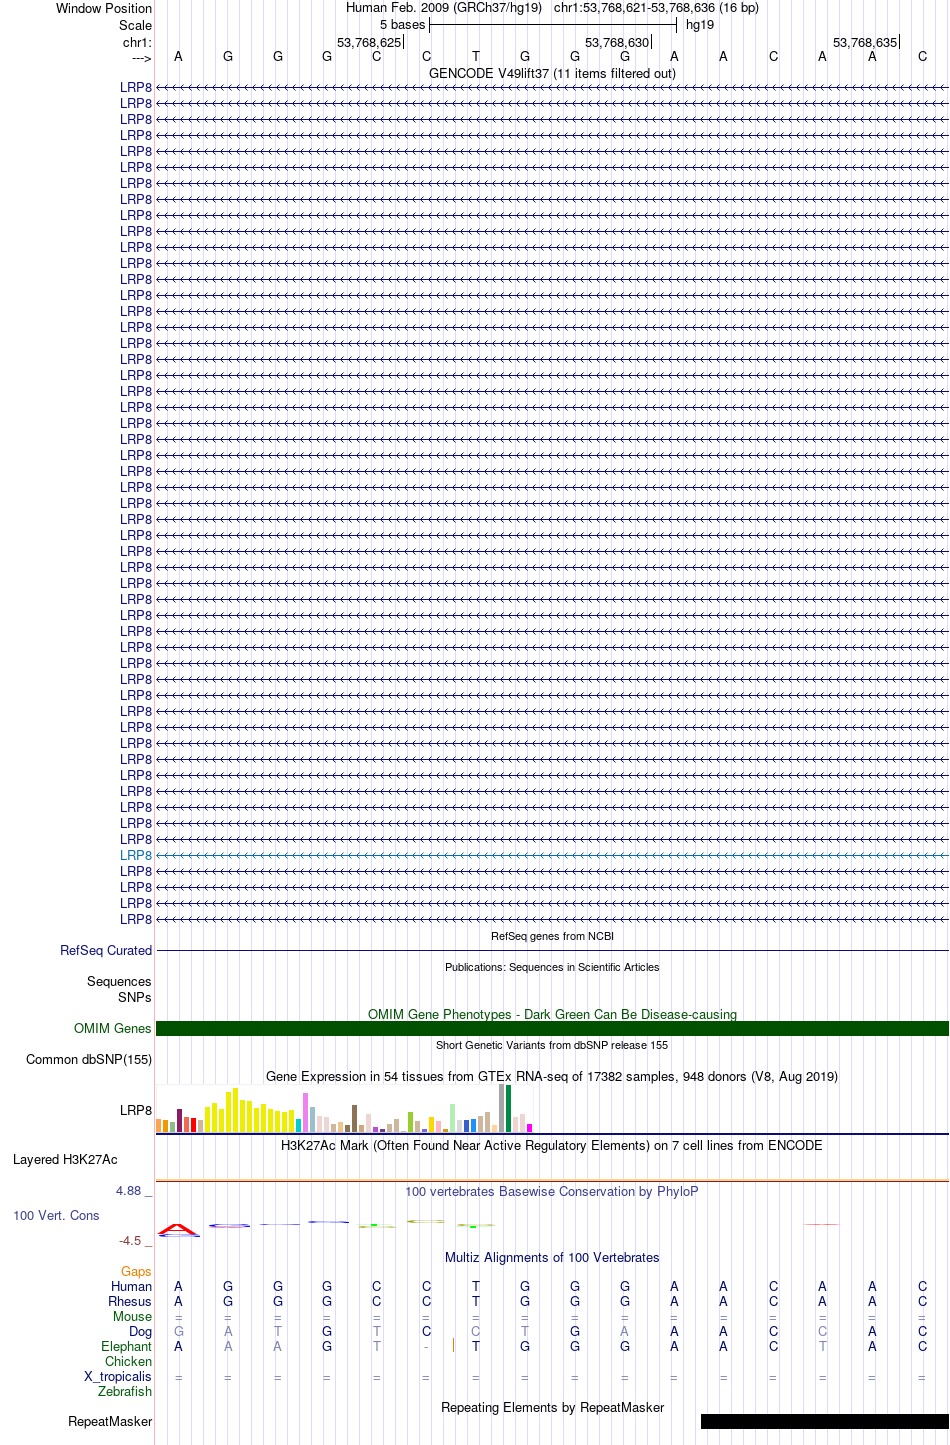Click the black RepeatMasker element bar

pyautogui.click(x=824, y=1421)
